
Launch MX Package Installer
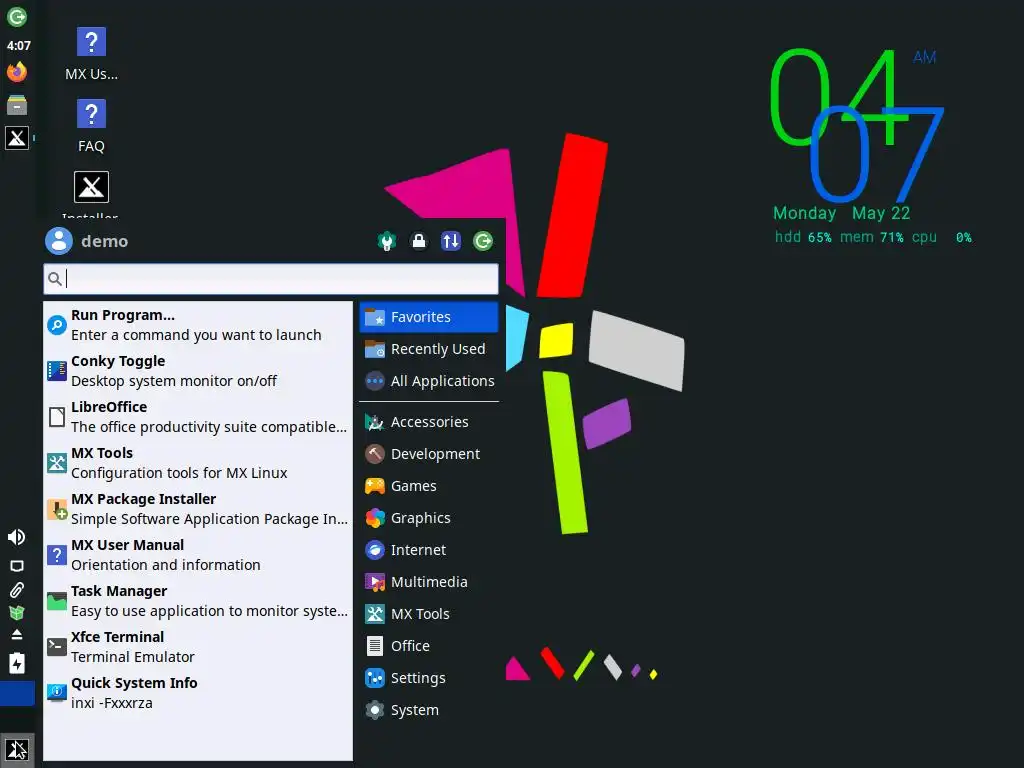point(198,509)
